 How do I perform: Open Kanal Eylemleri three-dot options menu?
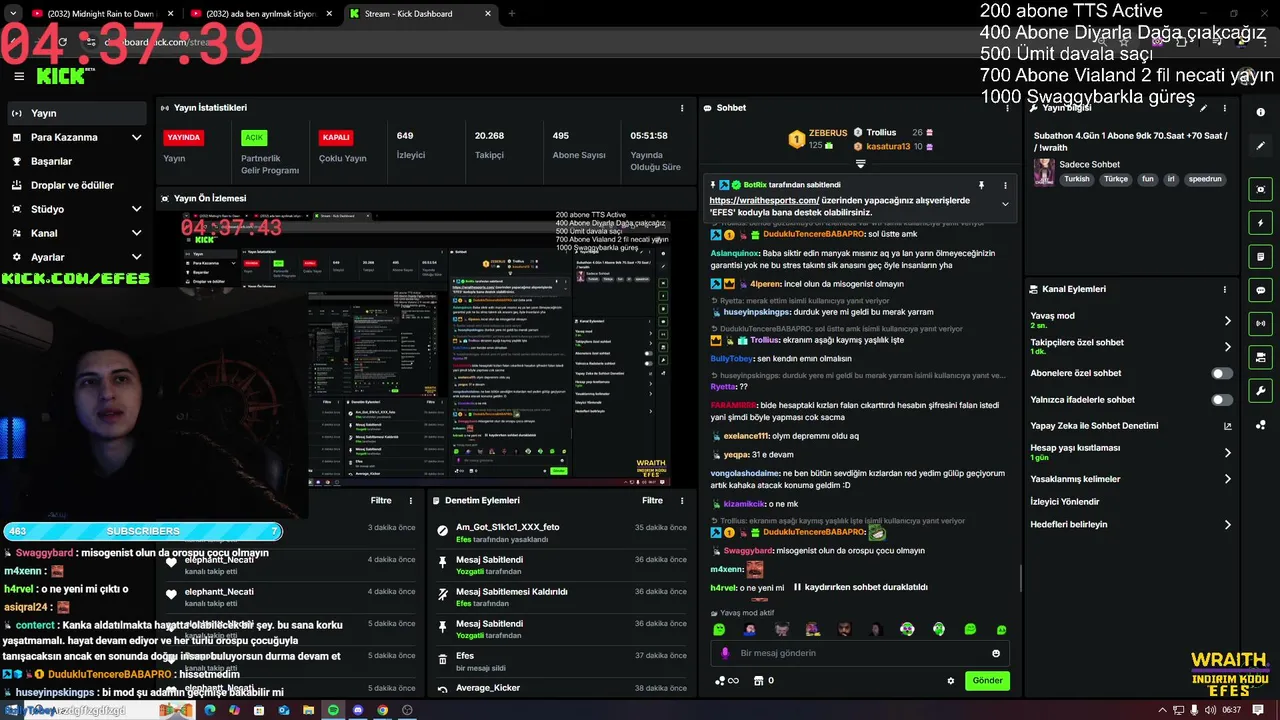tap(1225, 289)
